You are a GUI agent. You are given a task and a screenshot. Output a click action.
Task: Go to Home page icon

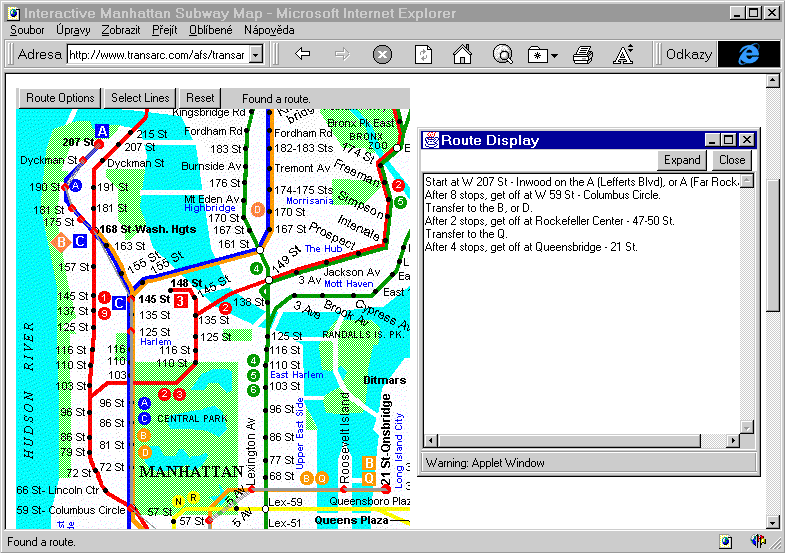pos(462,54)
